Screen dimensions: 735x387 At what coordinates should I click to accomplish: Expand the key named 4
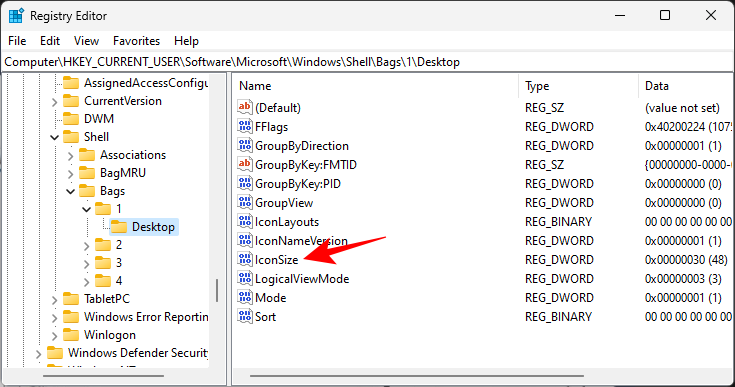pyautogui.click(x=86, y=282)
